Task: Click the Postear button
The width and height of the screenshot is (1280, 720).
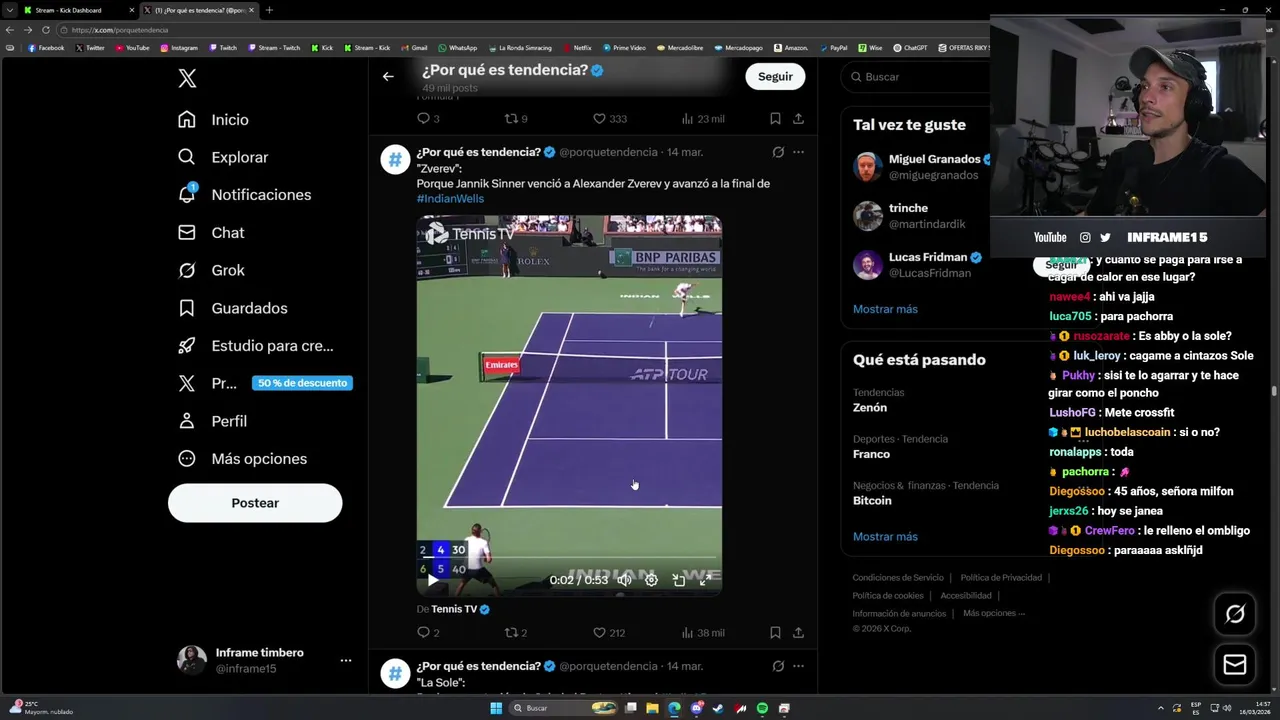Action: coord(255,503)
